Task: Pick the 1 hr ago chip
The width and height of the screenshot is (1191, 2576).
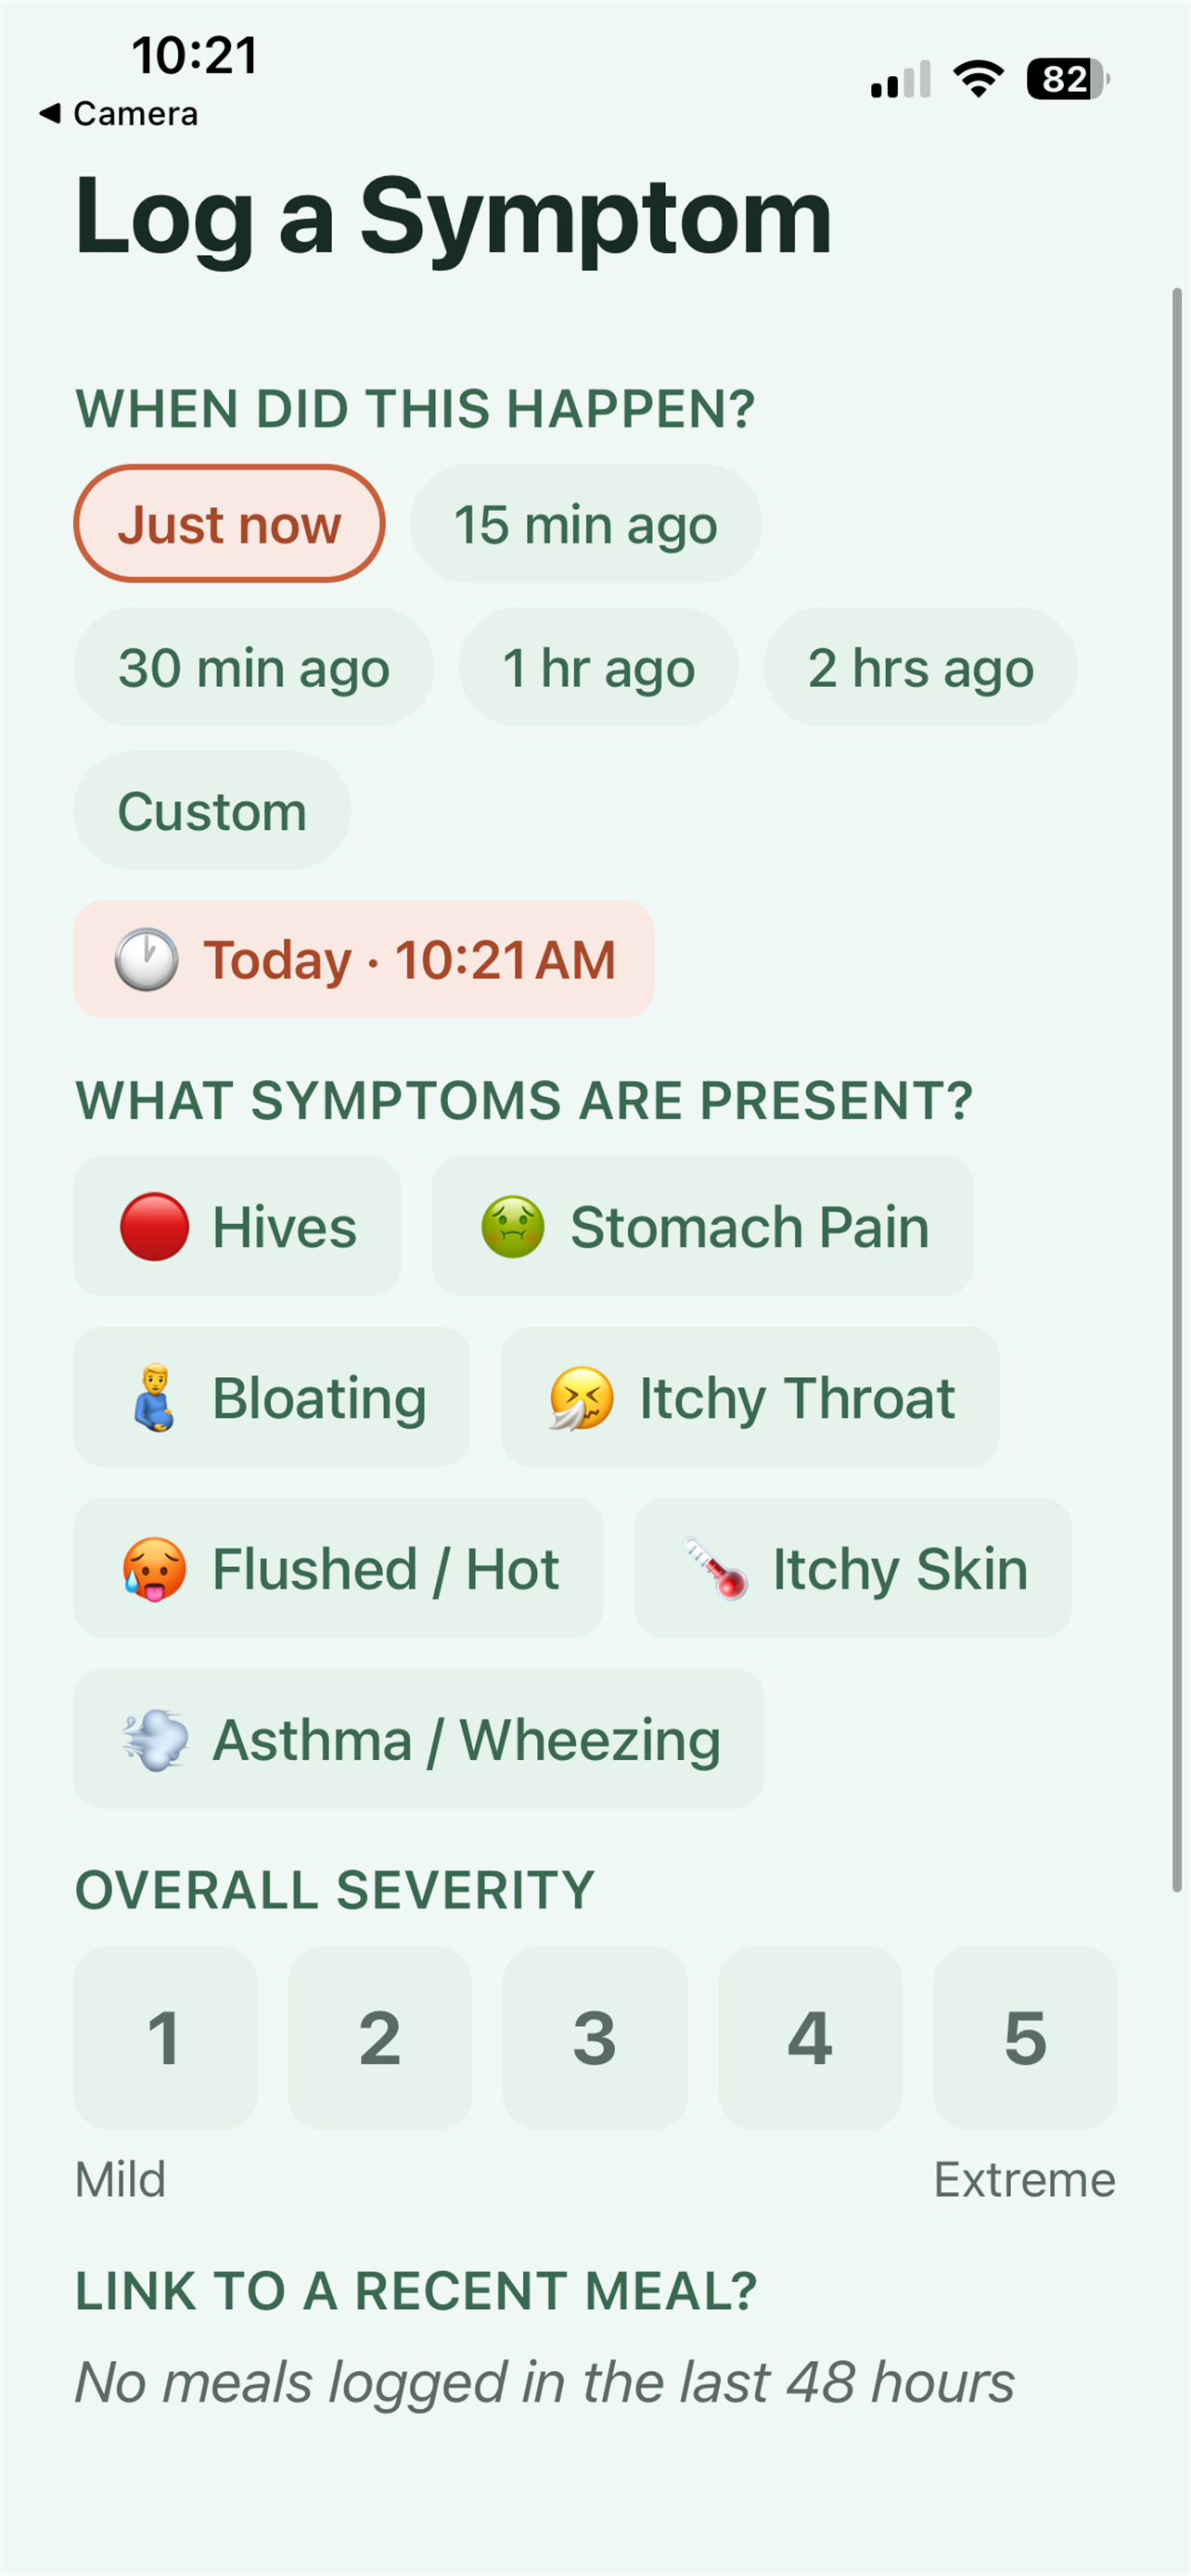Action: point(599,667)
